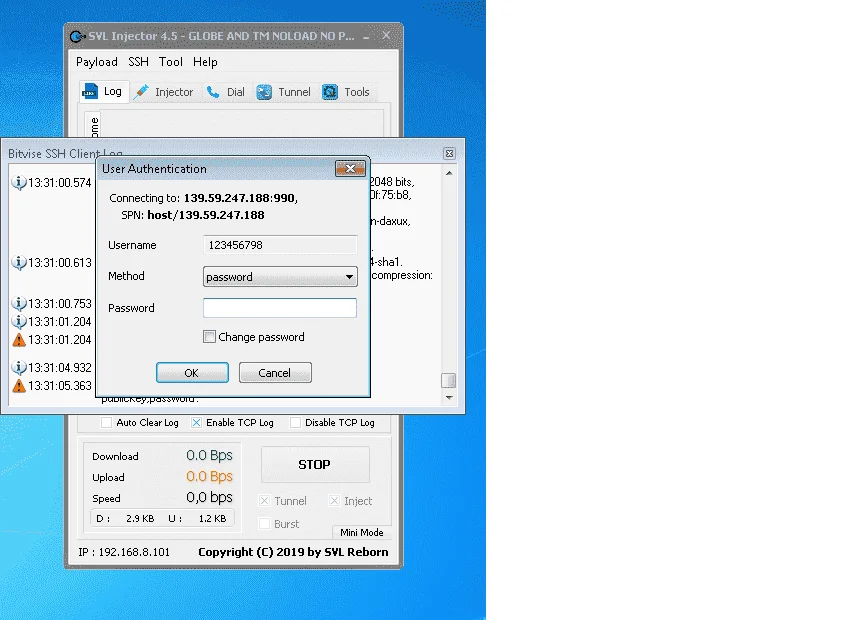Minimize the SVL Injector window

tap(366, 36)
